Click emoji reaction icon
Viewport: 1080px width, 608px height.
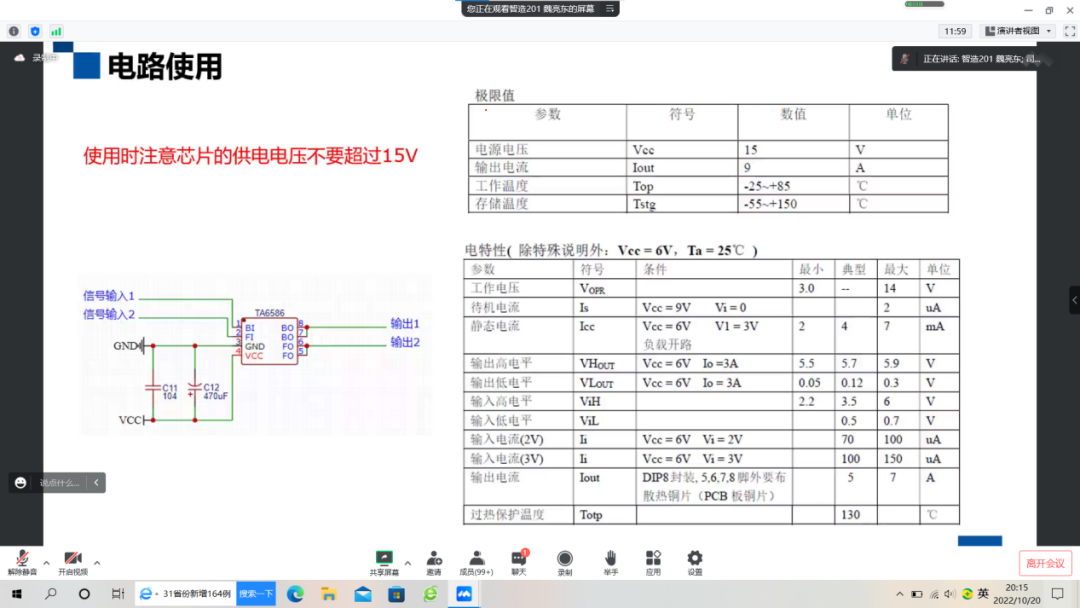pos(21,483)
